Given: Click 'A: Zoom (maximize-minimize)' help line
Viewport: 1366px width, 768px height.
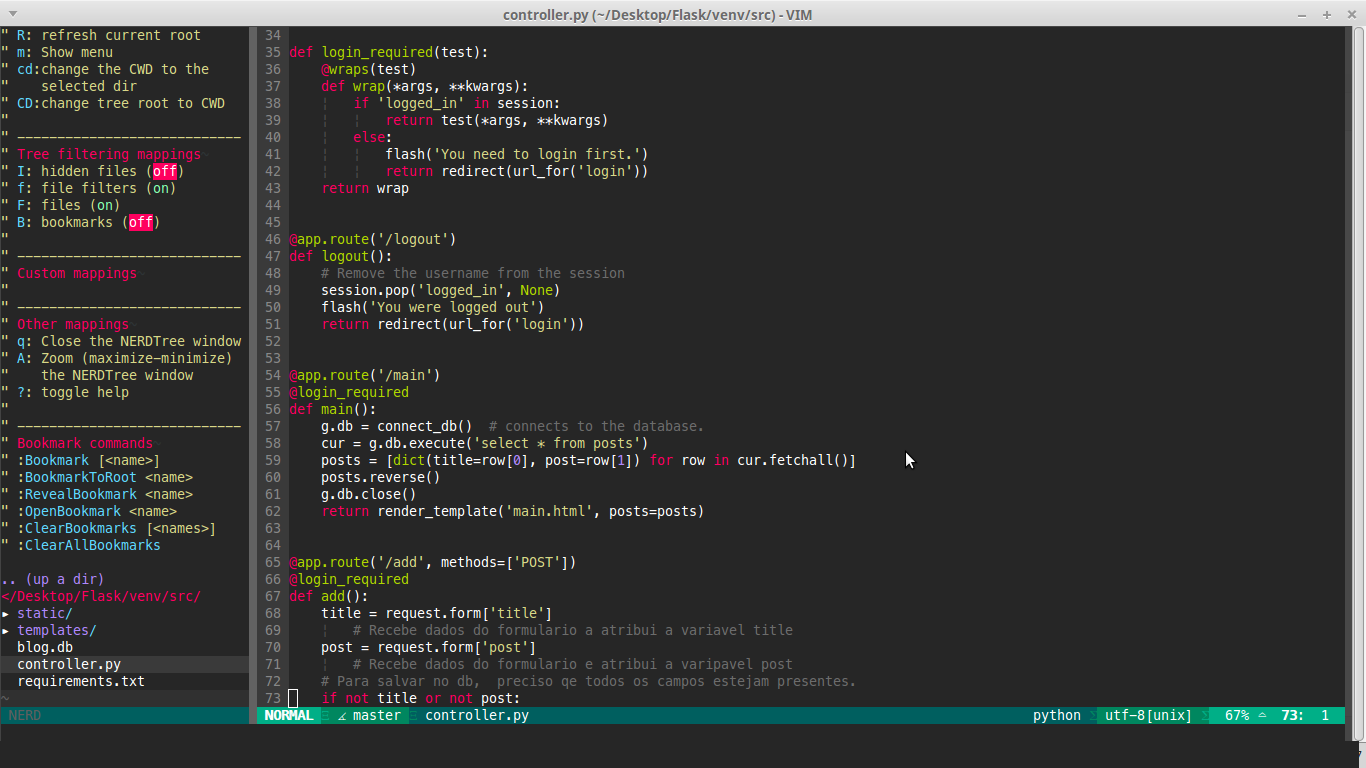Looking at the screenshot, I should click(x=117, y=358).
